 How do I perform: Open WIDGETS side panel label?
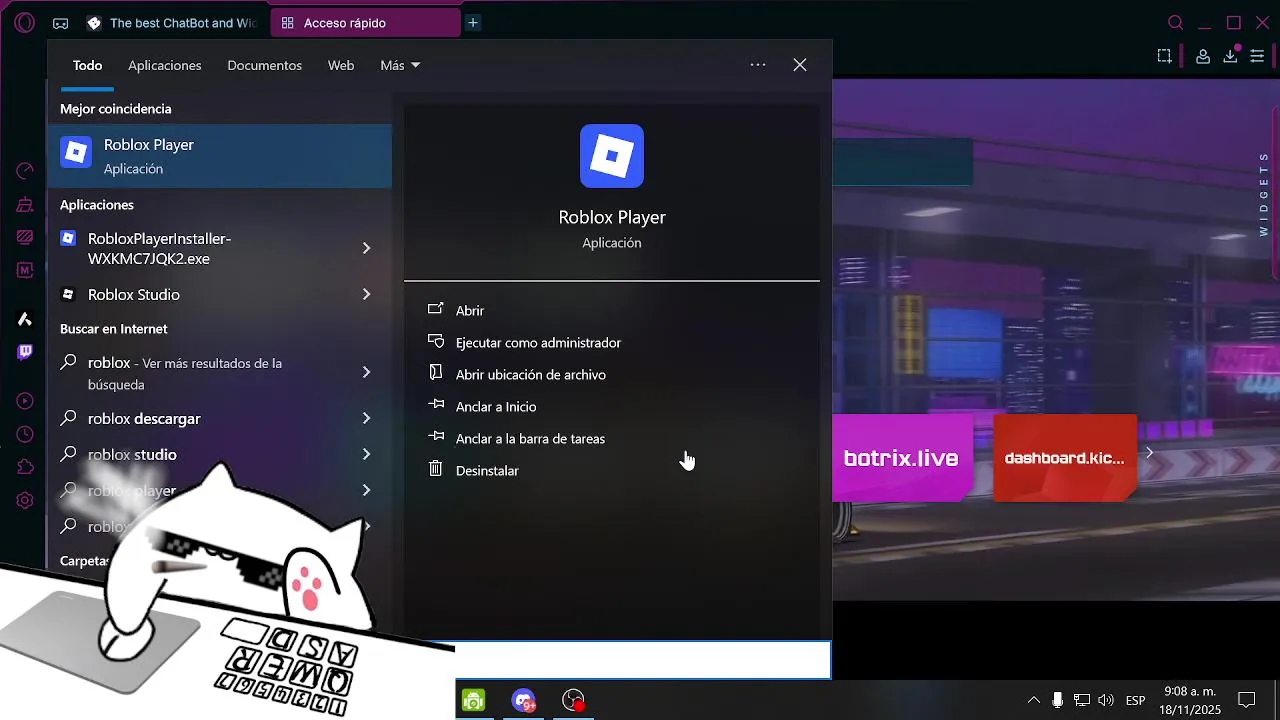[1264, 194]
